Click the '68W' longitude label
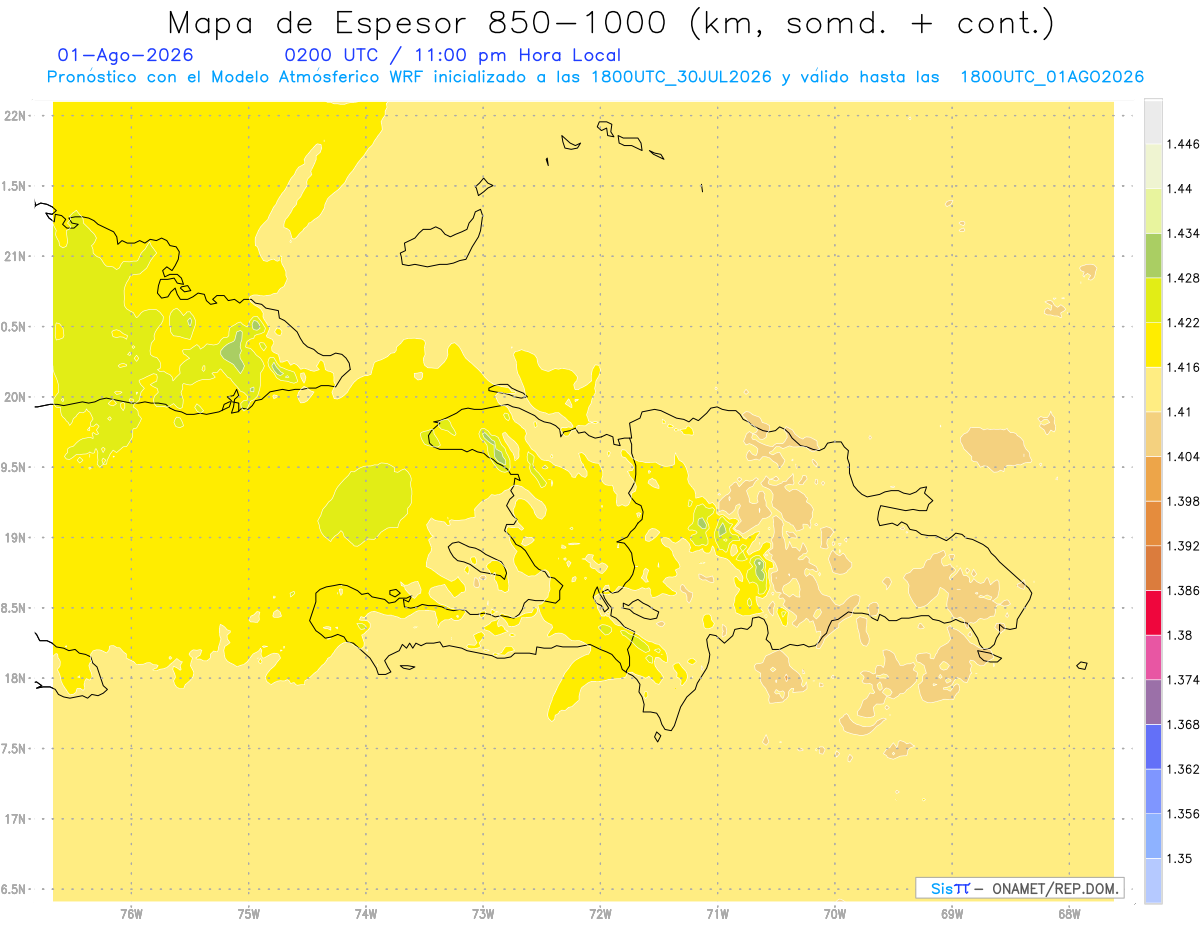 point(1069,913)
